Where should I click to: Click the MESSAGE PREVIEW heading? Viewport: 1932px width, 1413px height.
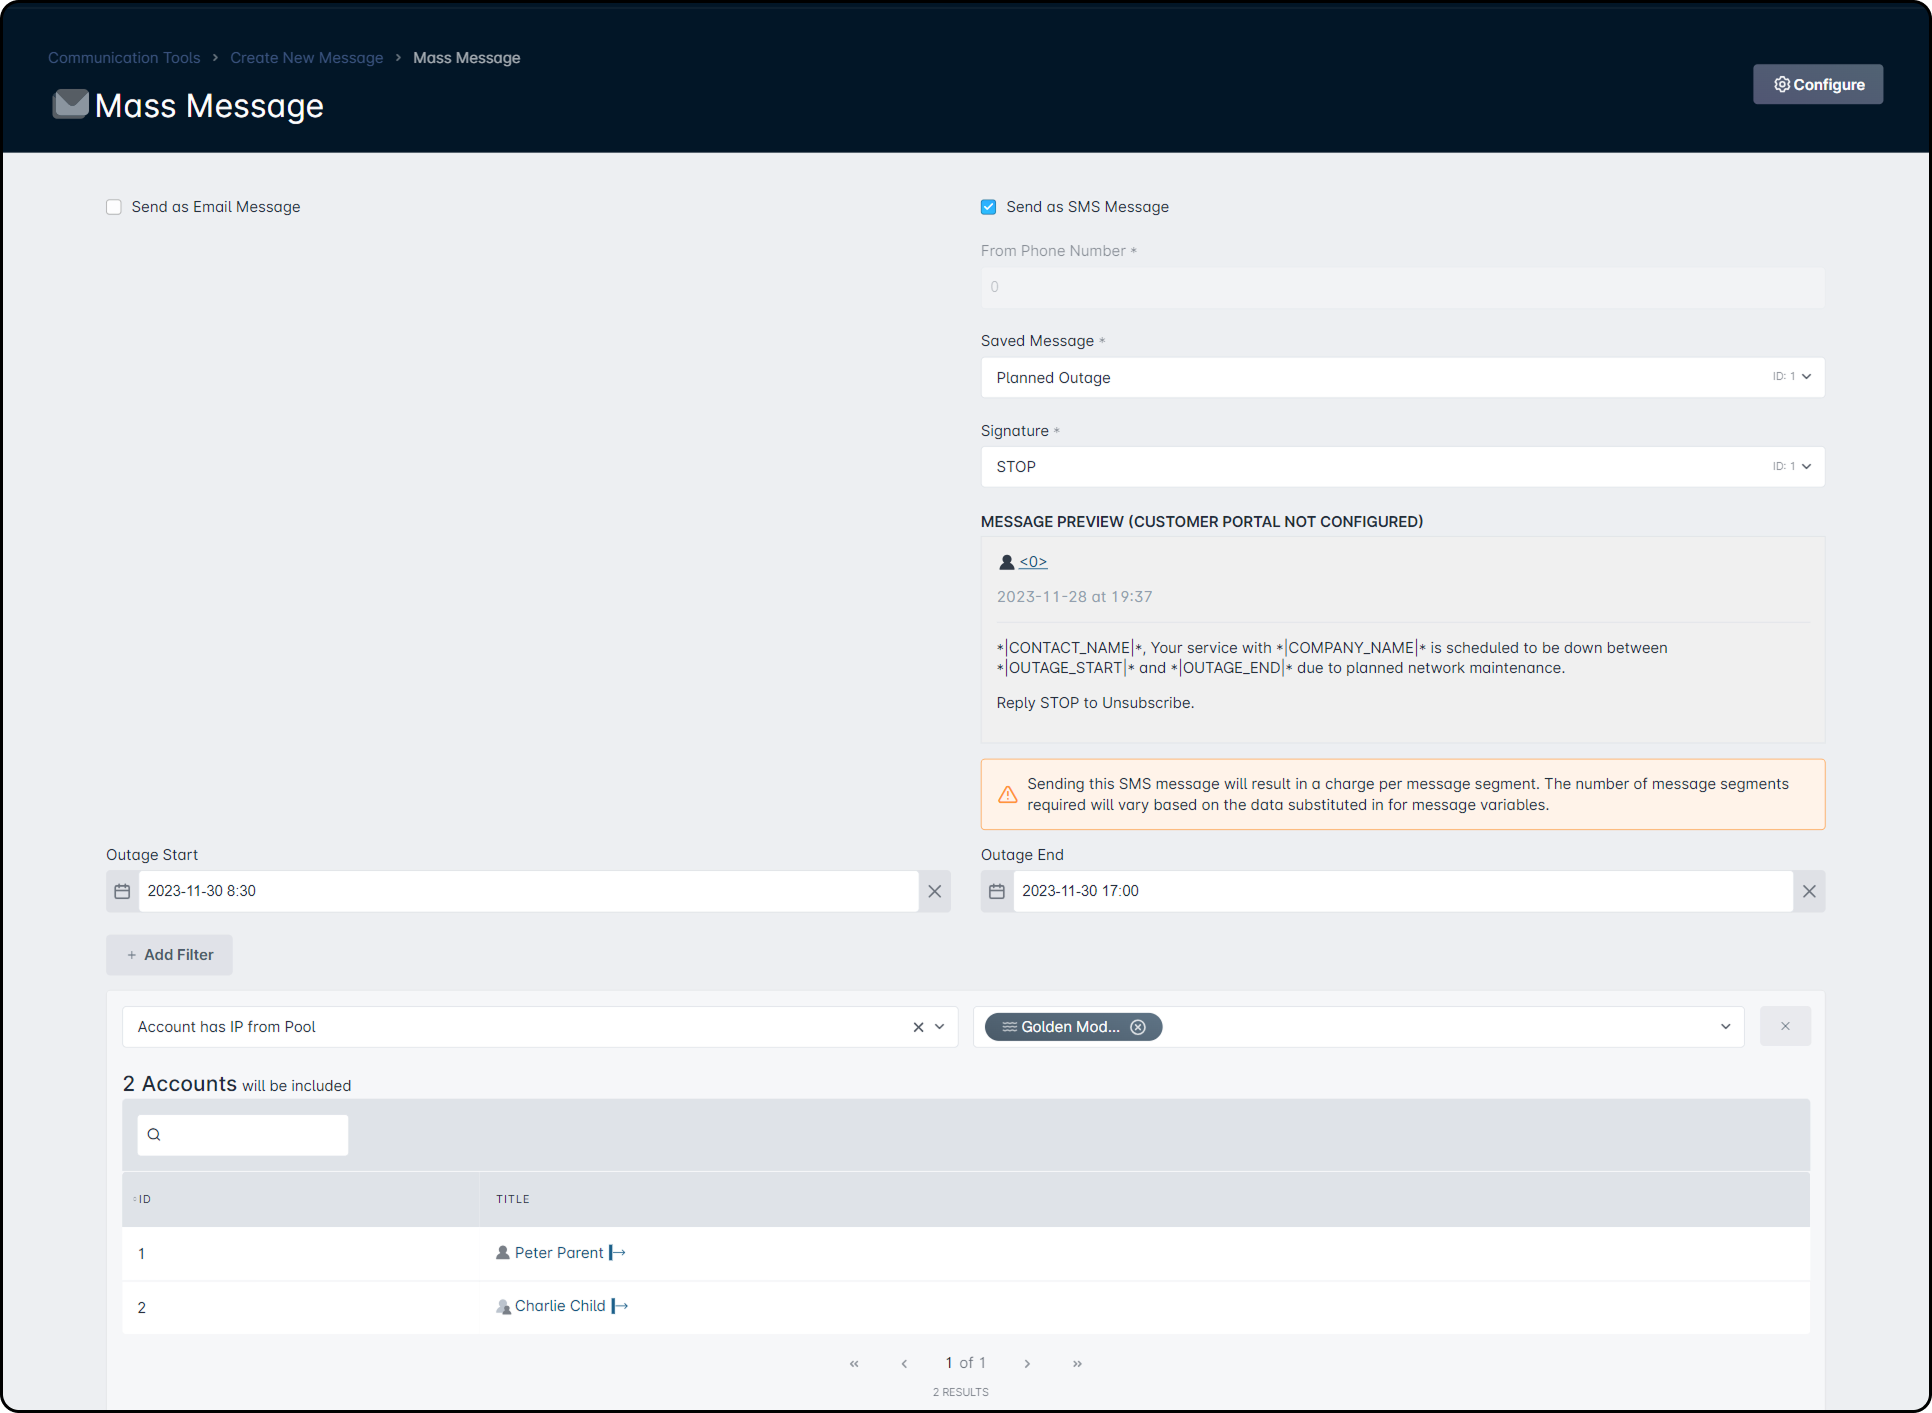1202,522
